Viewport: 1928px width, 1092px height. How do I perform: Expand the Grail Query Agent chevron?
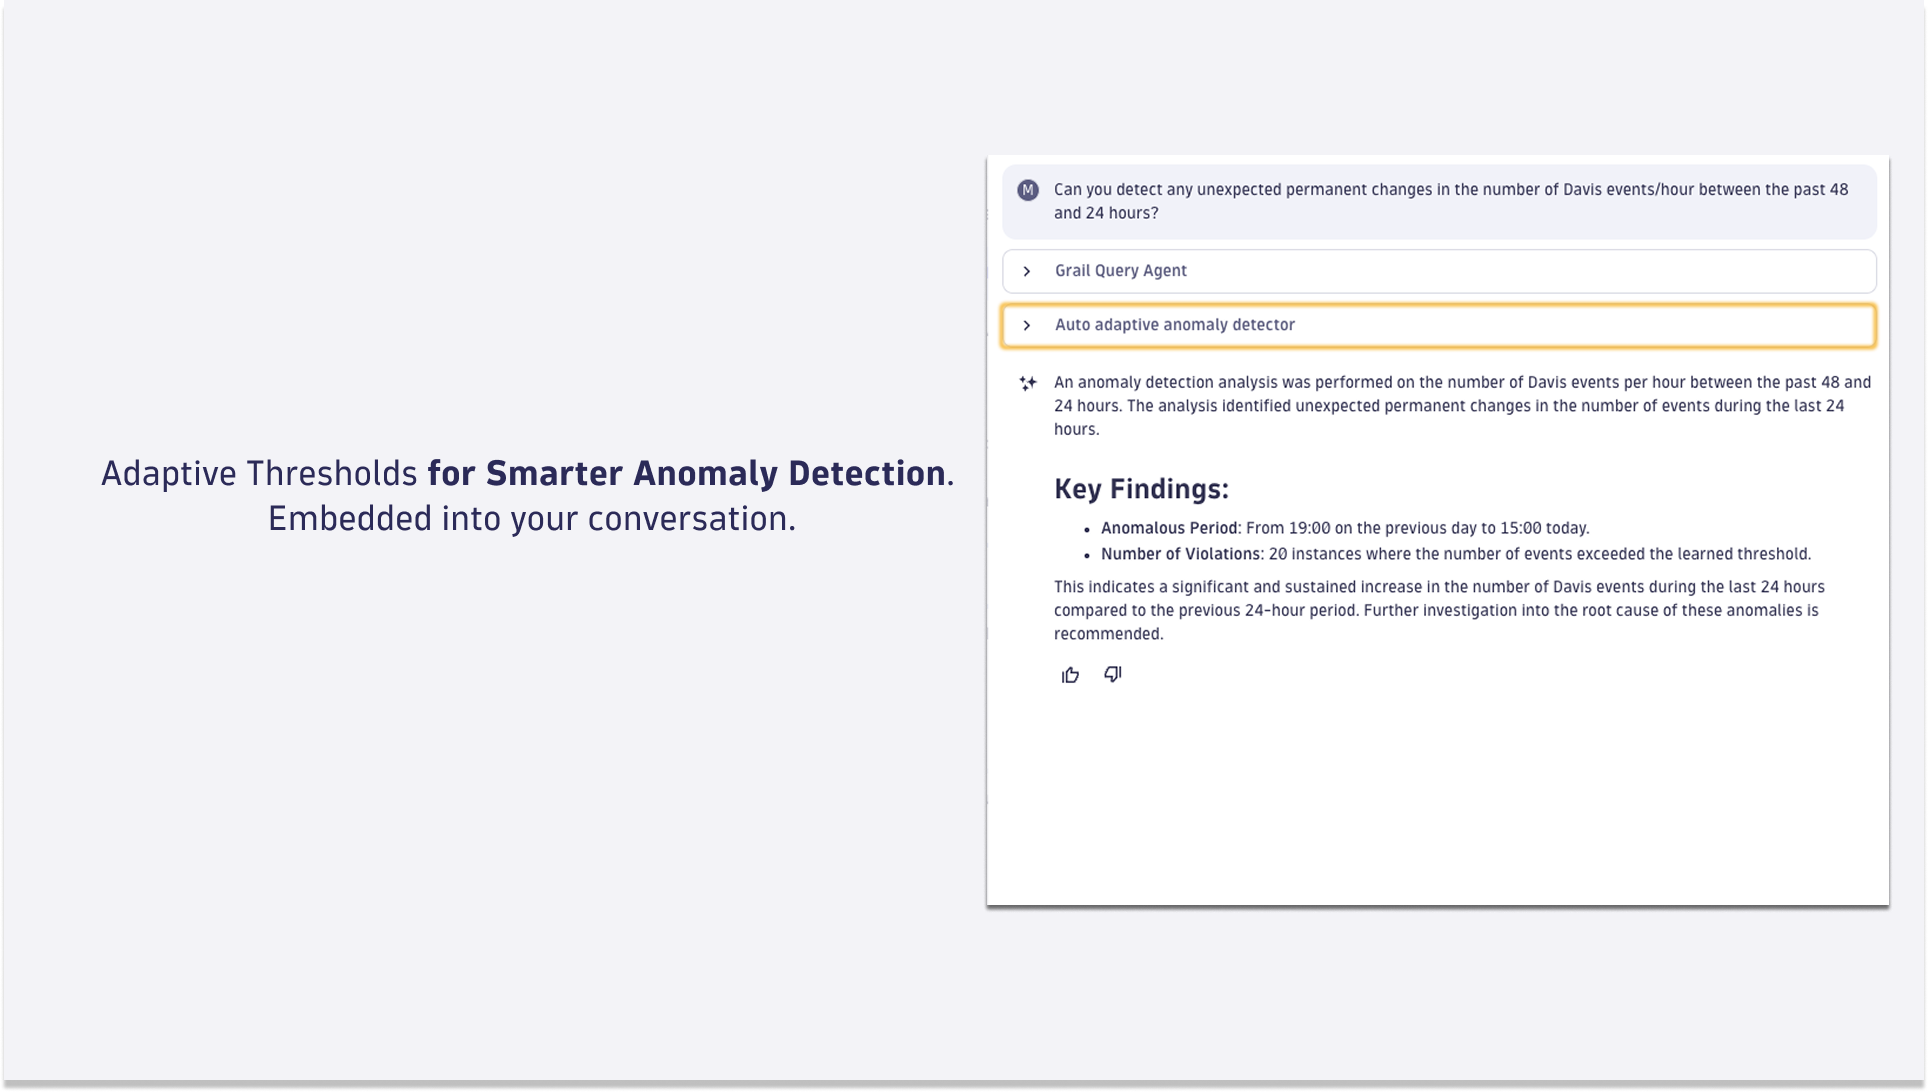coord(1026,271)
